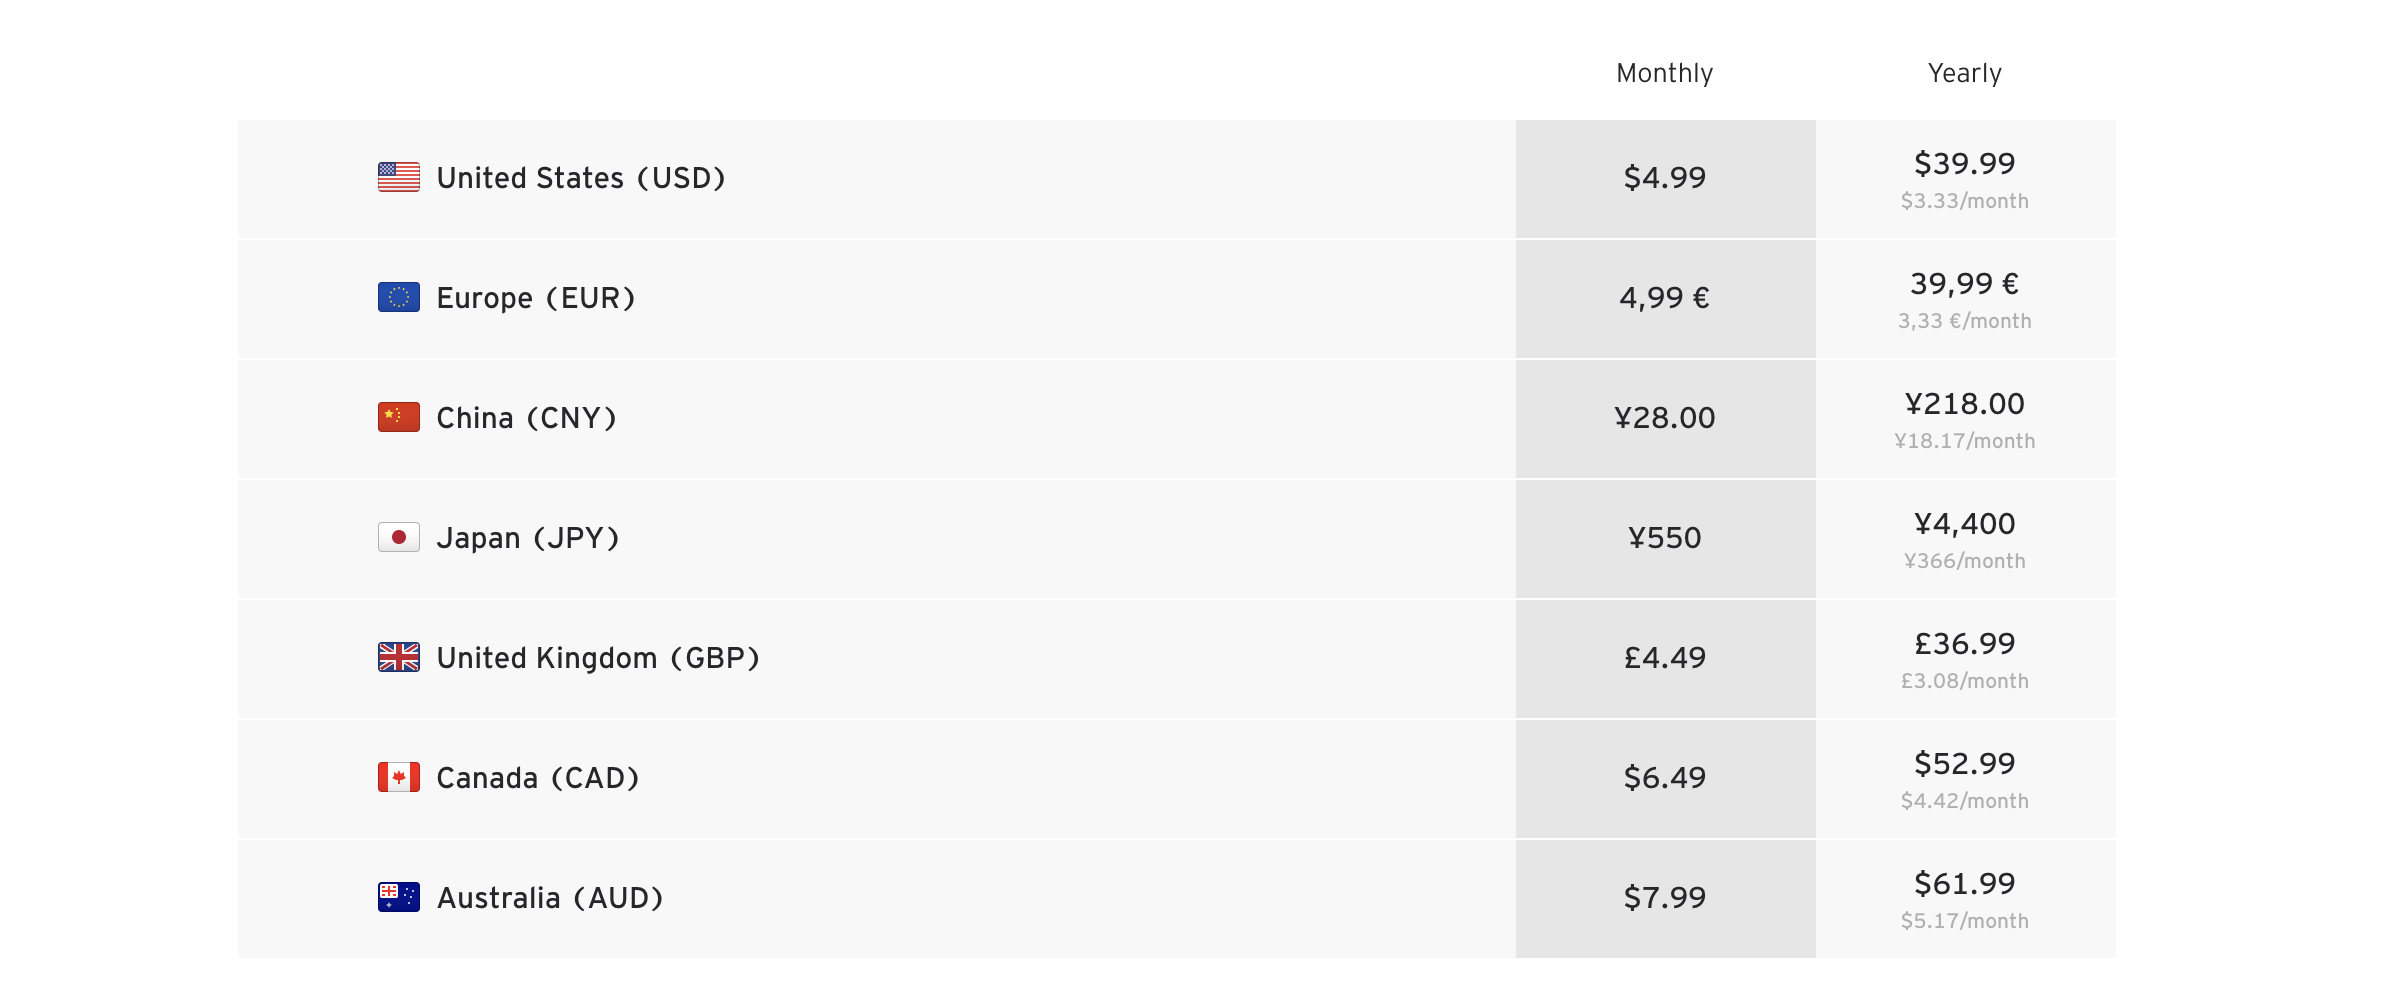
Task: Click the Europe (EUR) row label
Action: [536, 298]
